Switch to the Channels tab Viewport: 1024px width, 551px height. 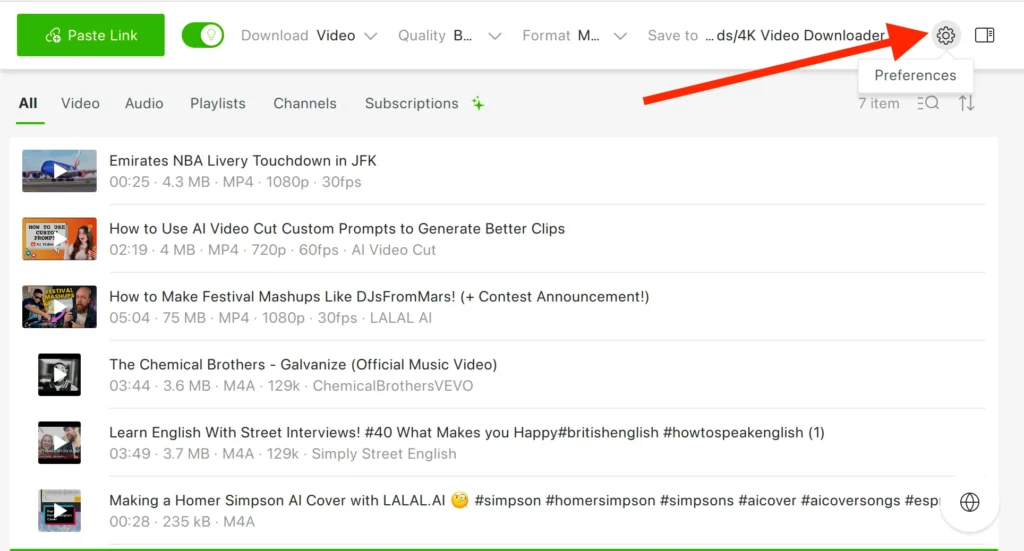tap(305, 103)
